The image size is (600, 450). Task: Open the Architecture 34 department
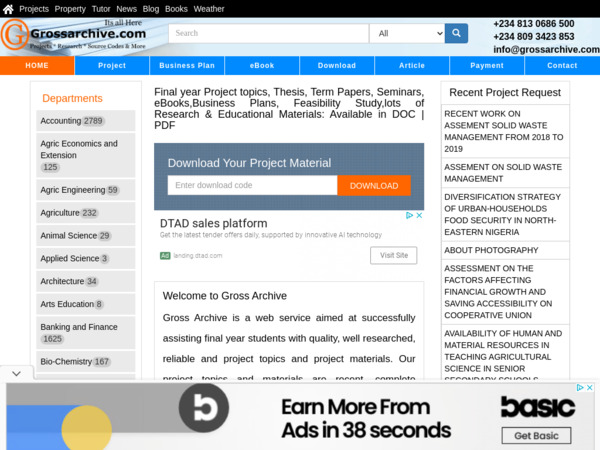click(x=86, y=281)
